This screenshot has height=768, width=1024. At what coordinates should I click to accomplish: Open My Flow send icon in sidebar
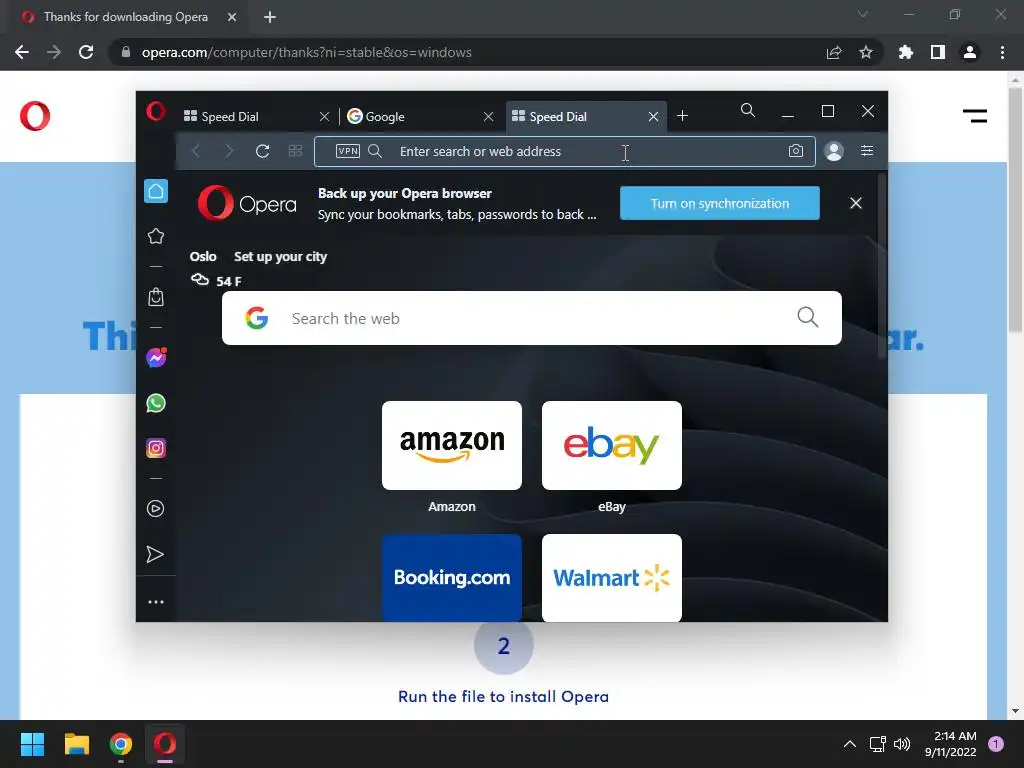coord(155,554)
